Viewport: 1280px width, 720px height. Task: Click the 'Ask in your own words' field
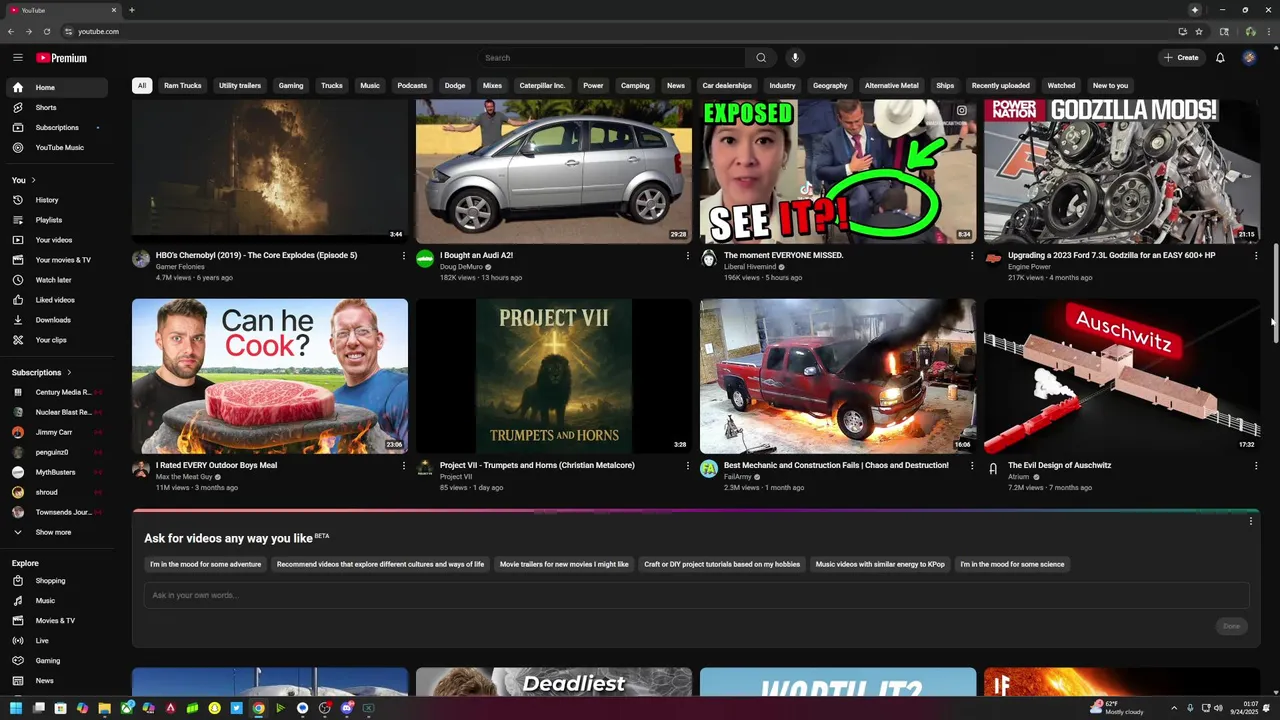coord(696,596)
